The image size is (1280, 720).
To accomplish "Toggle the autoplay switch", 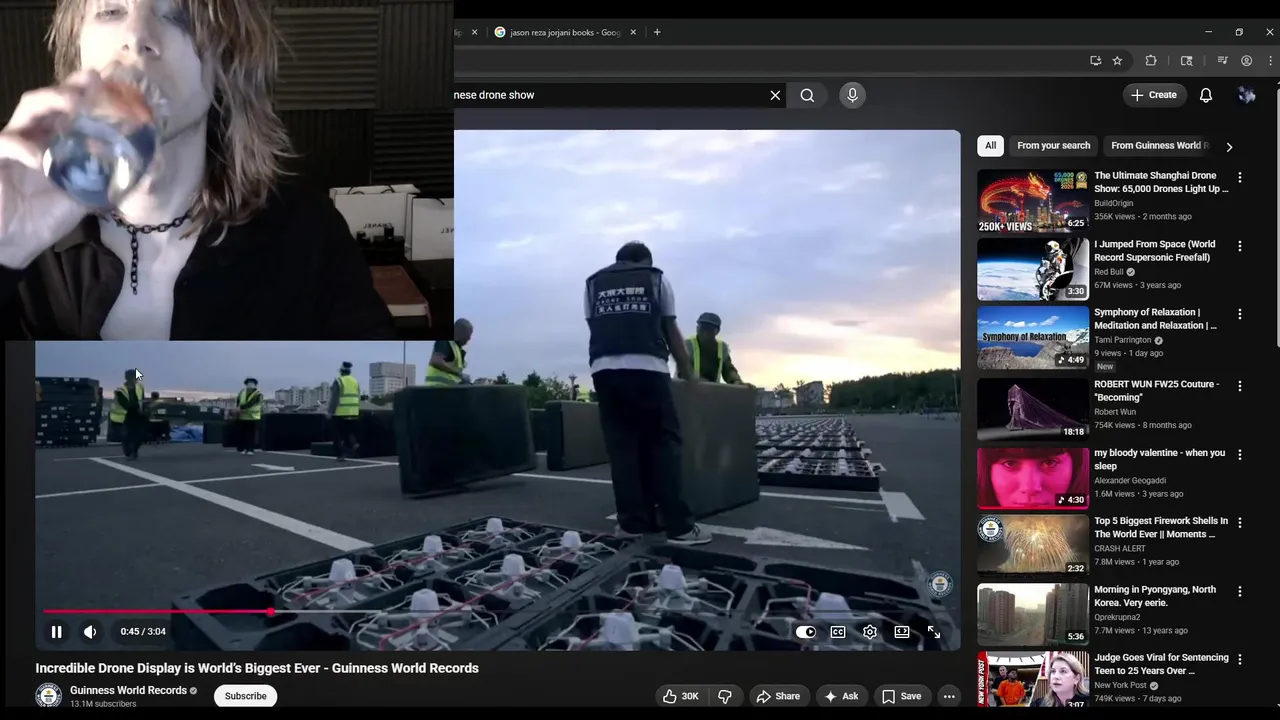I will click(x=806, y=632).
